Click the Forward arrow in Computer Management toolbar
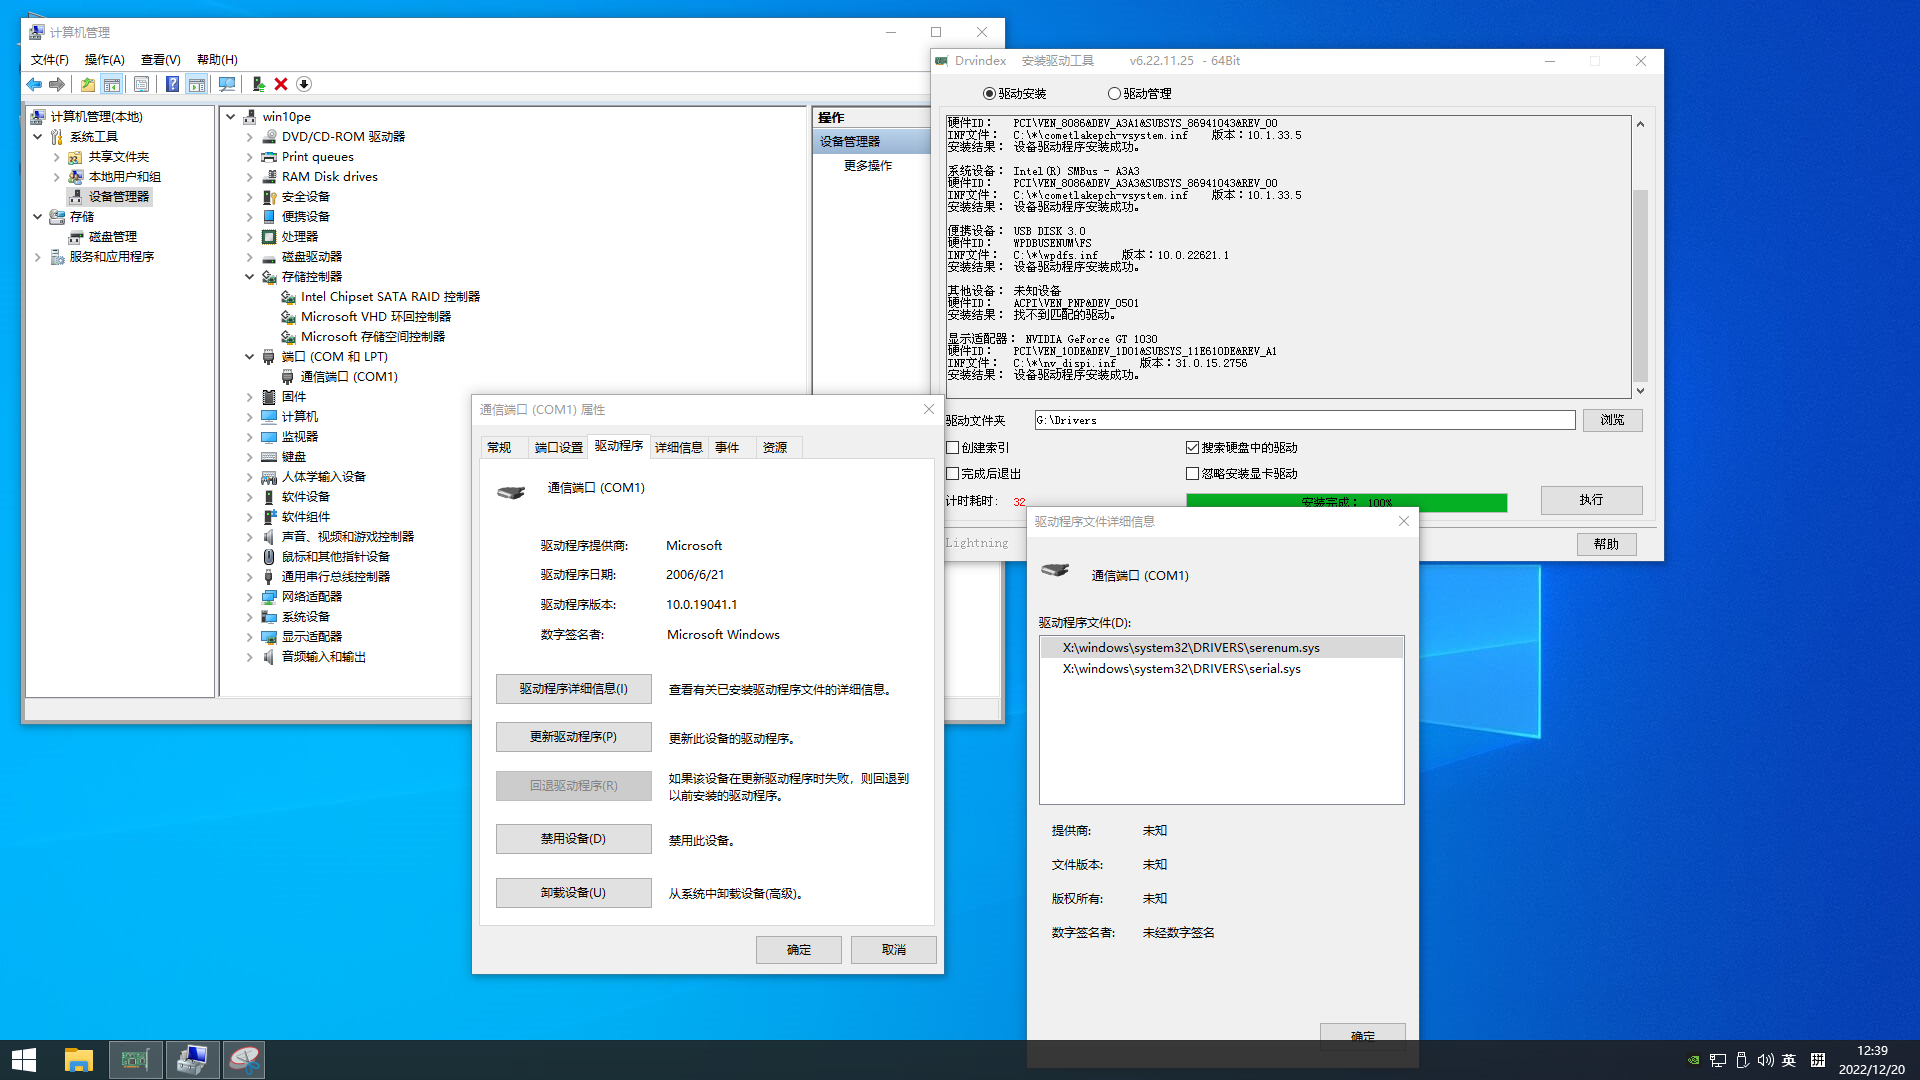Viewport: 1920px width, 1080px height. pyautogui.click(x=57, y=85)
